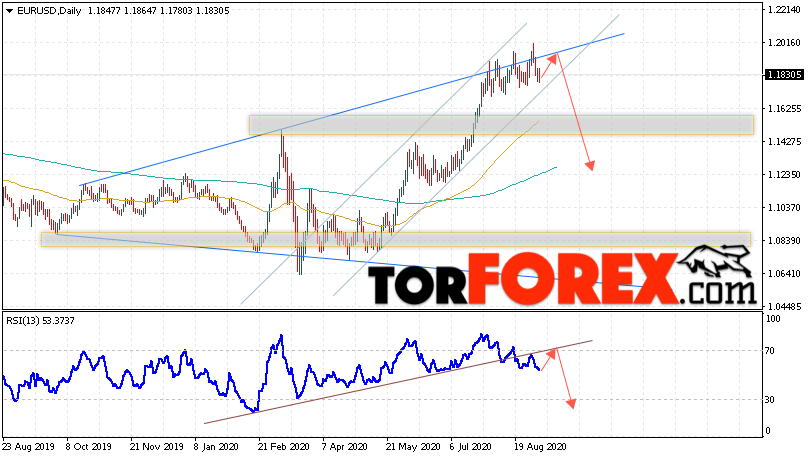Click the RSI scale value 100
The width and height of the screenshot is (808, 458).
[773, 319]
